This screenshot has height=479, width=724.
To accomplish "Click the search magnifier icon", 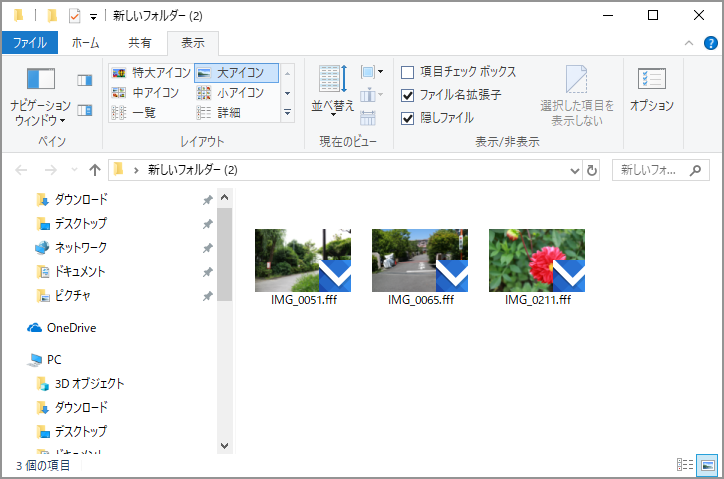I will point(695,170).
